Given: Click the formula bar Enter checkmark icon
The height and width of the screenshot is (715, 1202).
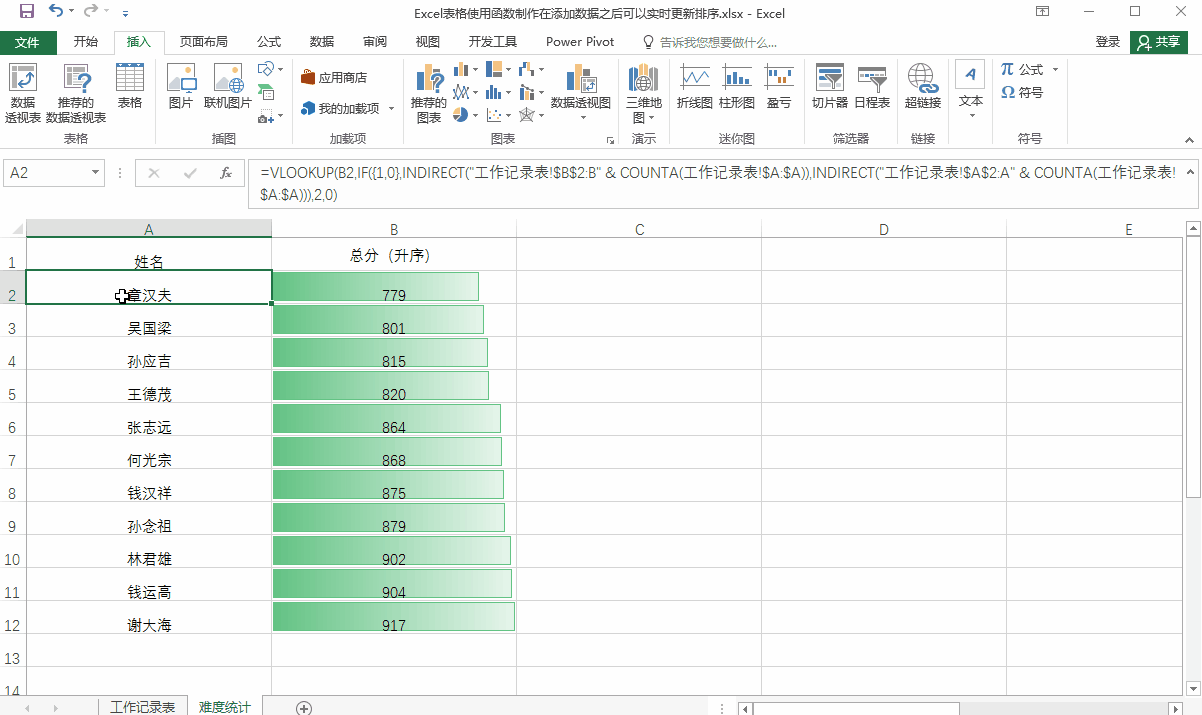Looking at the screenshot, I should point(190,172).
